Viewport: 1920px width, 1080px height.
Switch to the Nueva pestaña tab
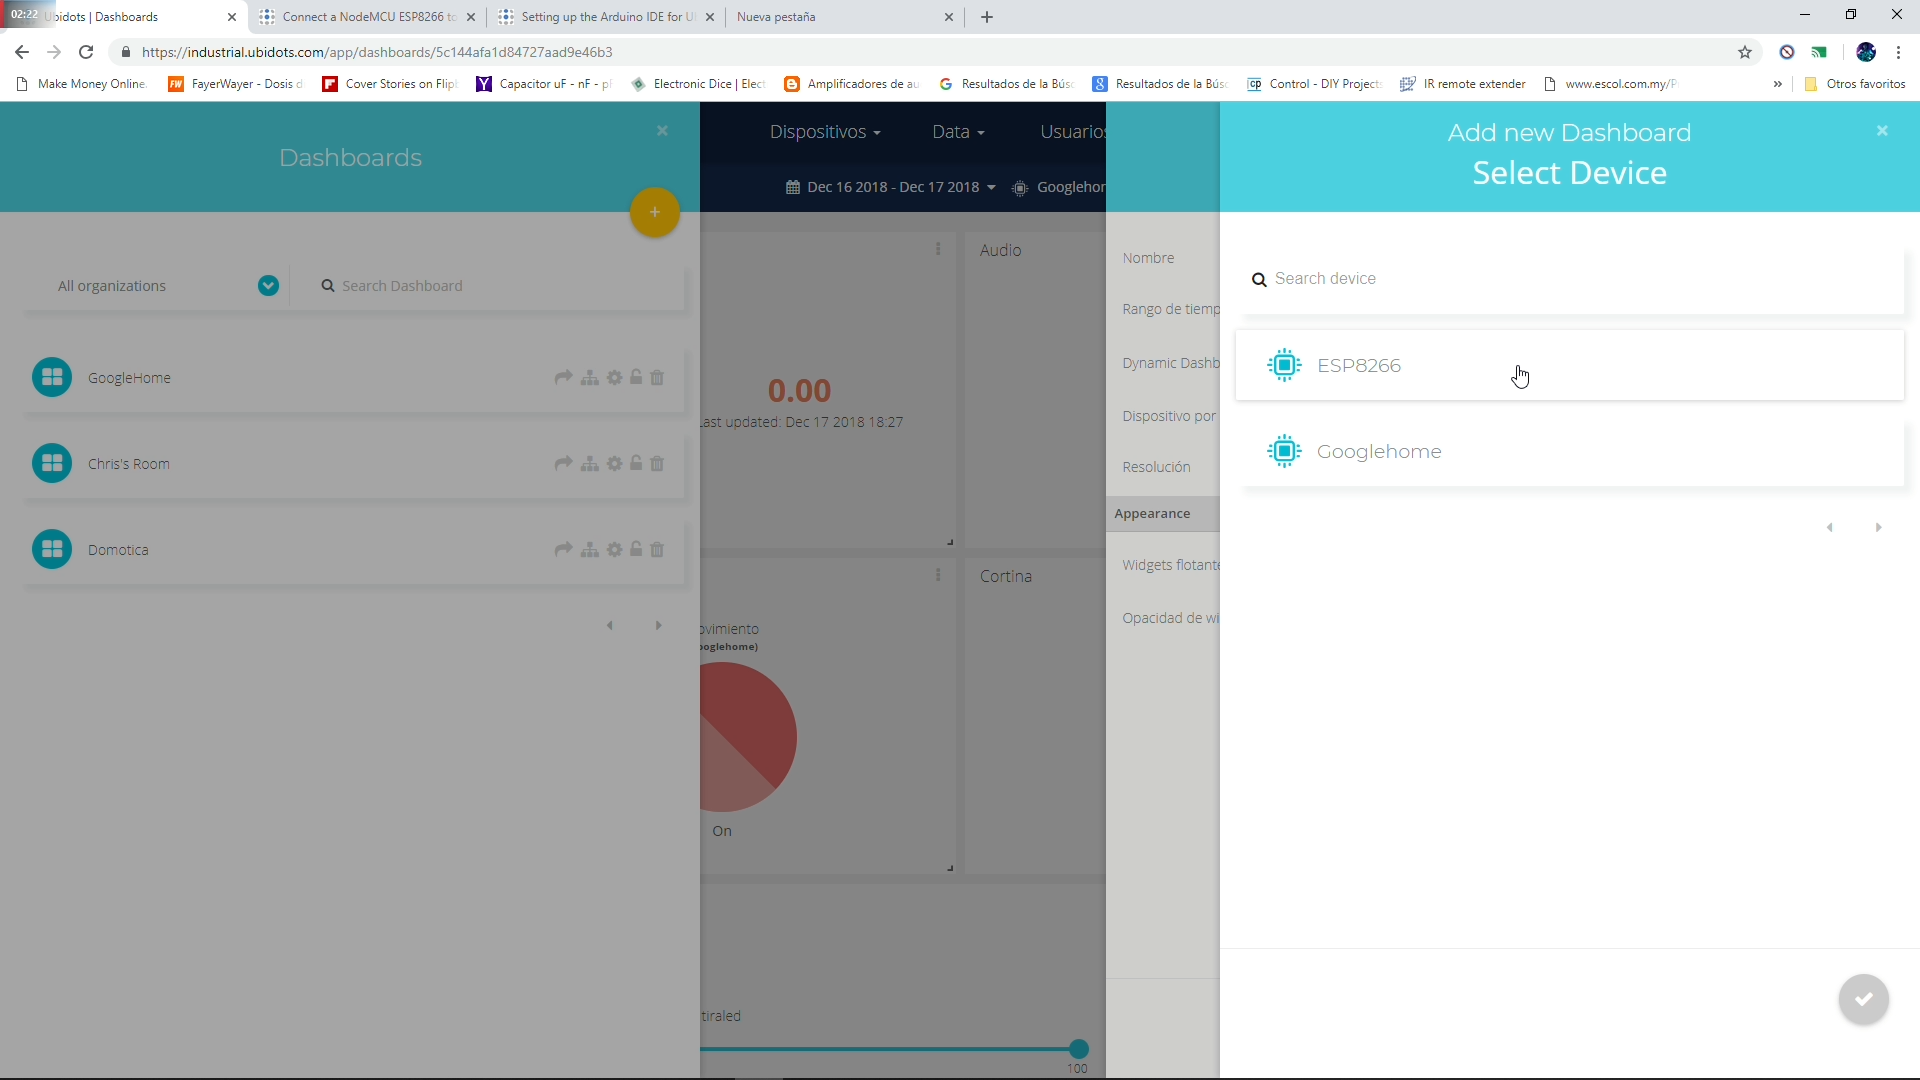pyautogui.click(x=844, y=17)
